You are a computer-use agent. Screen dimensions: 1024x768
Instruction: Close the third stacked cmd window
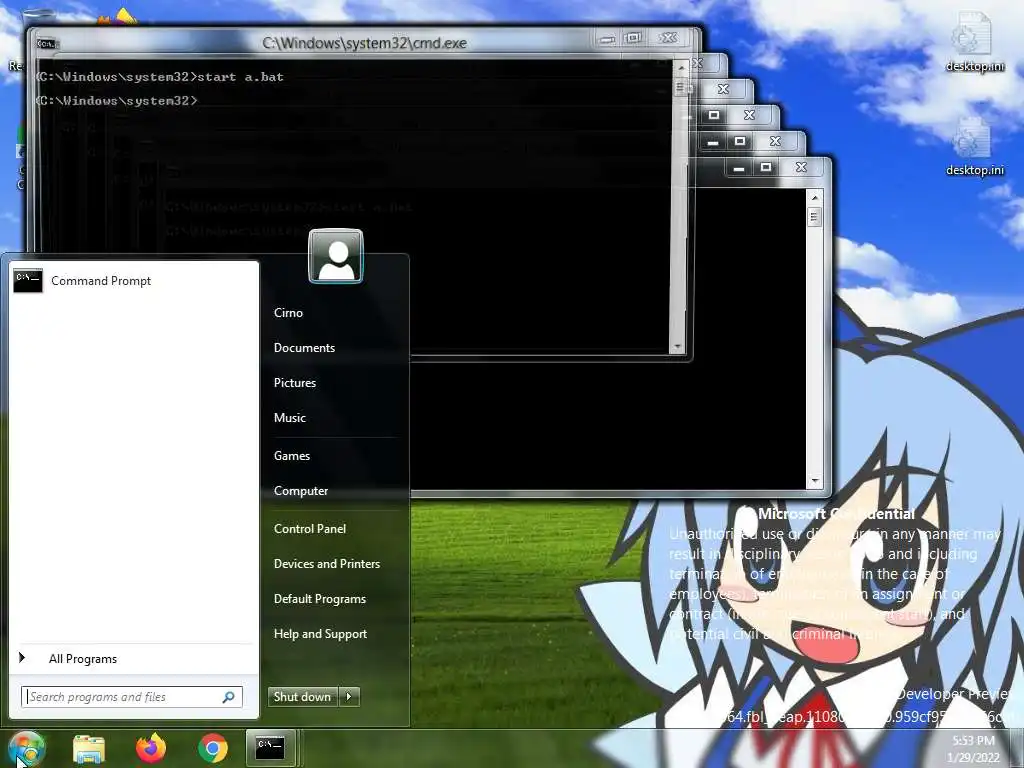pyautogui.click(x=749, y=115)
